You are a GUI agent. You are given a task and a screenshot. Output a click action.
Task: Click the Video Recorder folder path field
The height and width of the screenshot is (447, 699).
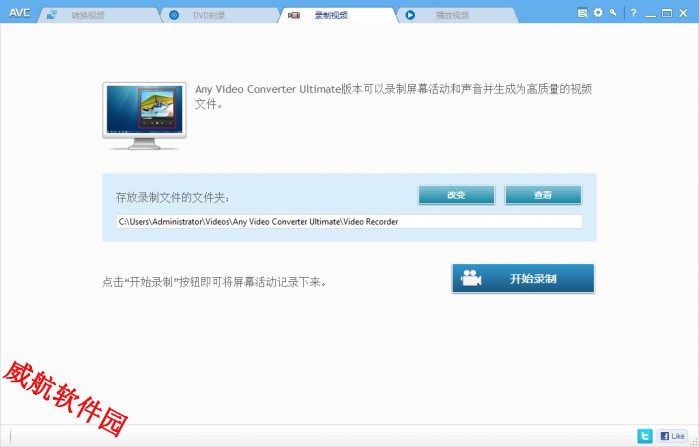tap(349, 221)
